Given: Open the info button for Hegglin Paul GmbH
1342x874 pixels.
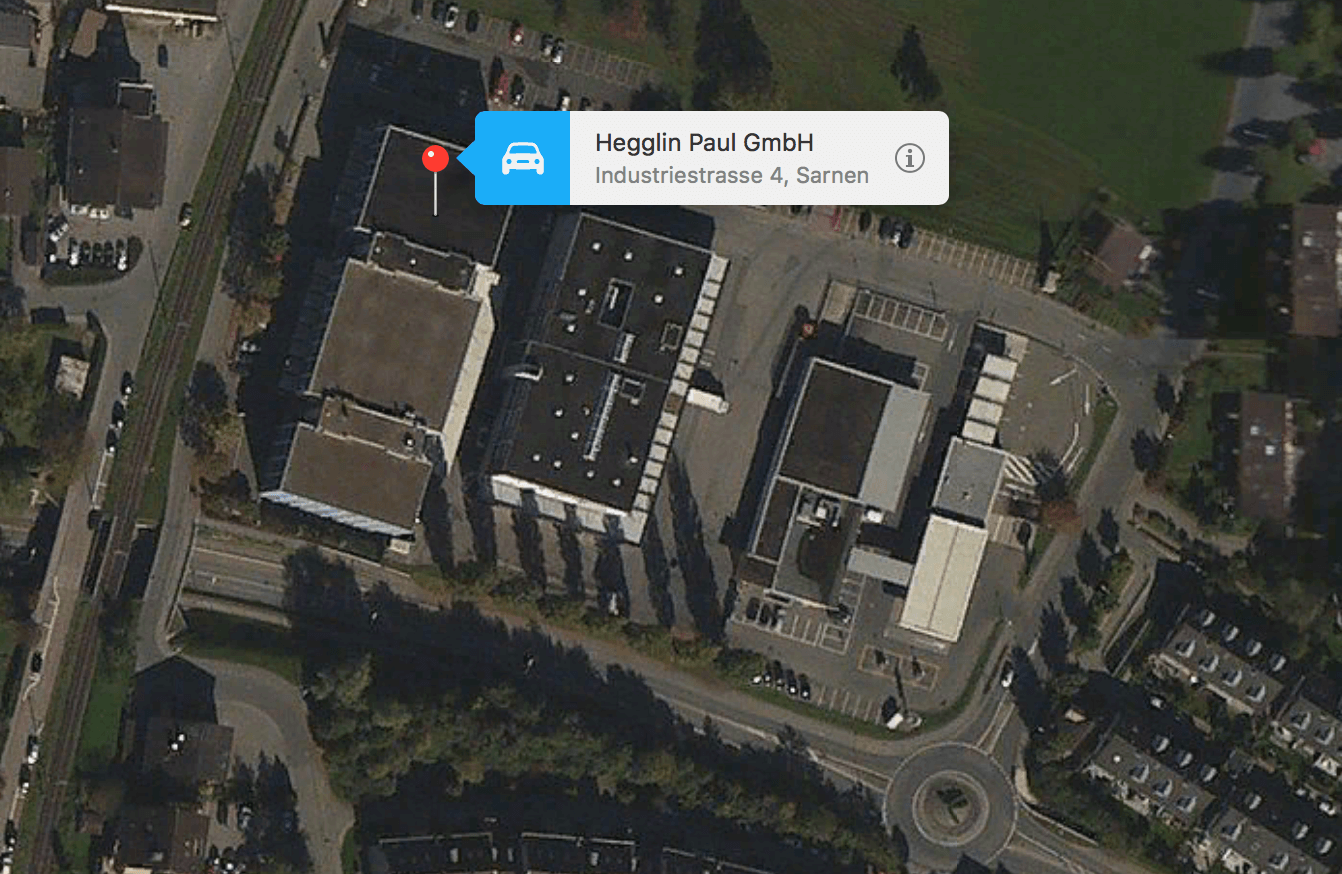Looking at the screenshot, I should pos(909,158).
